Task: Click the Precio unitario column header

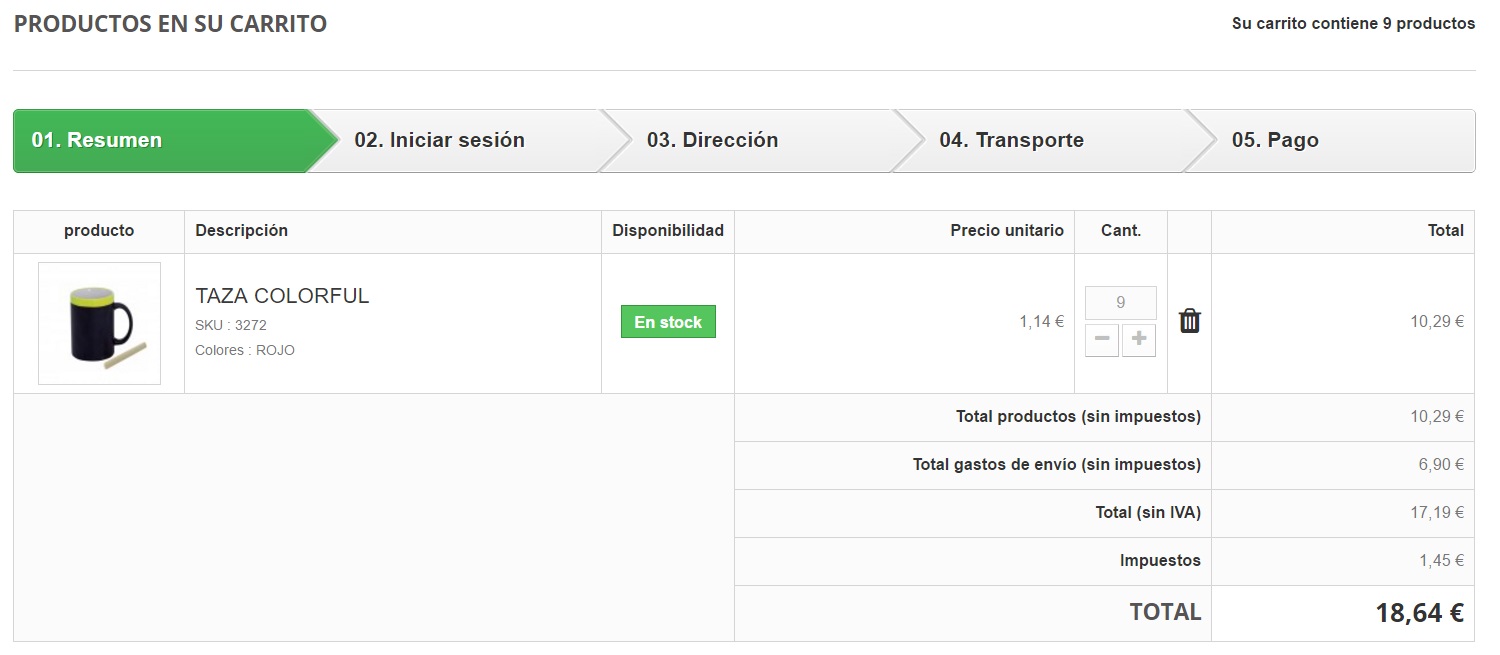Action: pyautogui.click(x=1006, y=231)
